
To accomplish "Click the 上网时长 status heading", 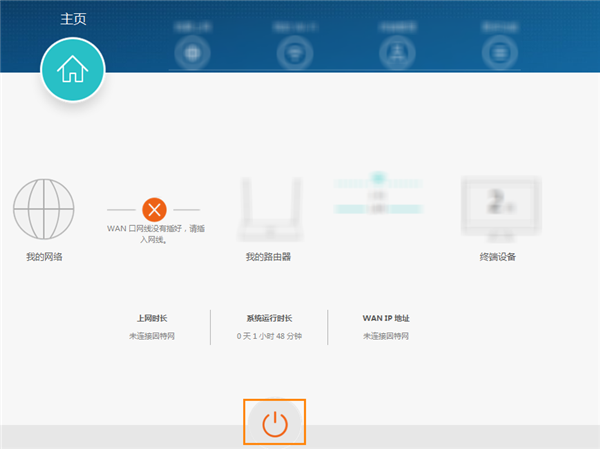I will point(152,318).
